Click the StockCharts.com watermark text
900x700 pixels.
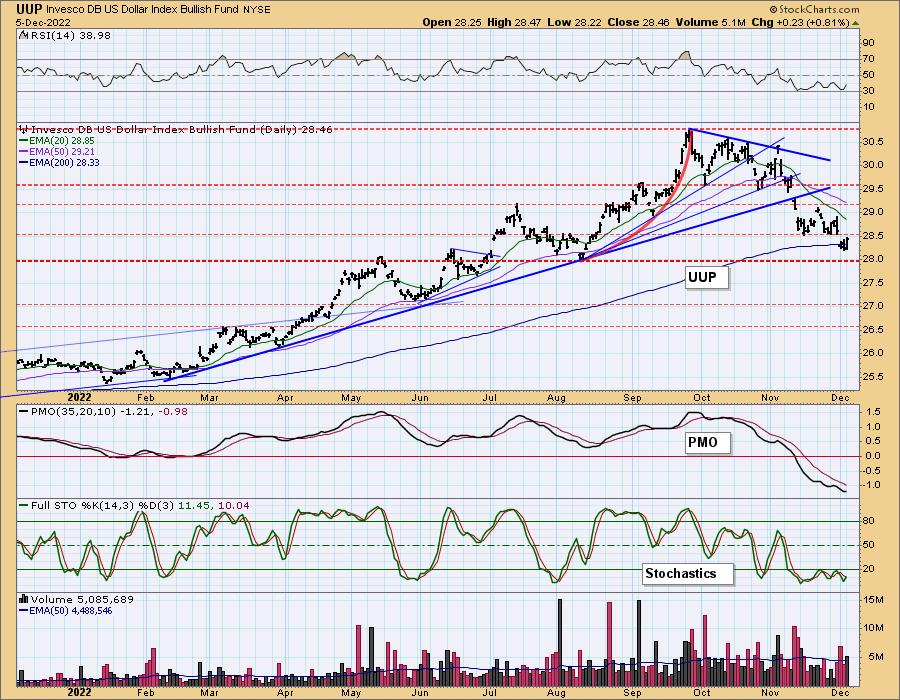(814, 9)
